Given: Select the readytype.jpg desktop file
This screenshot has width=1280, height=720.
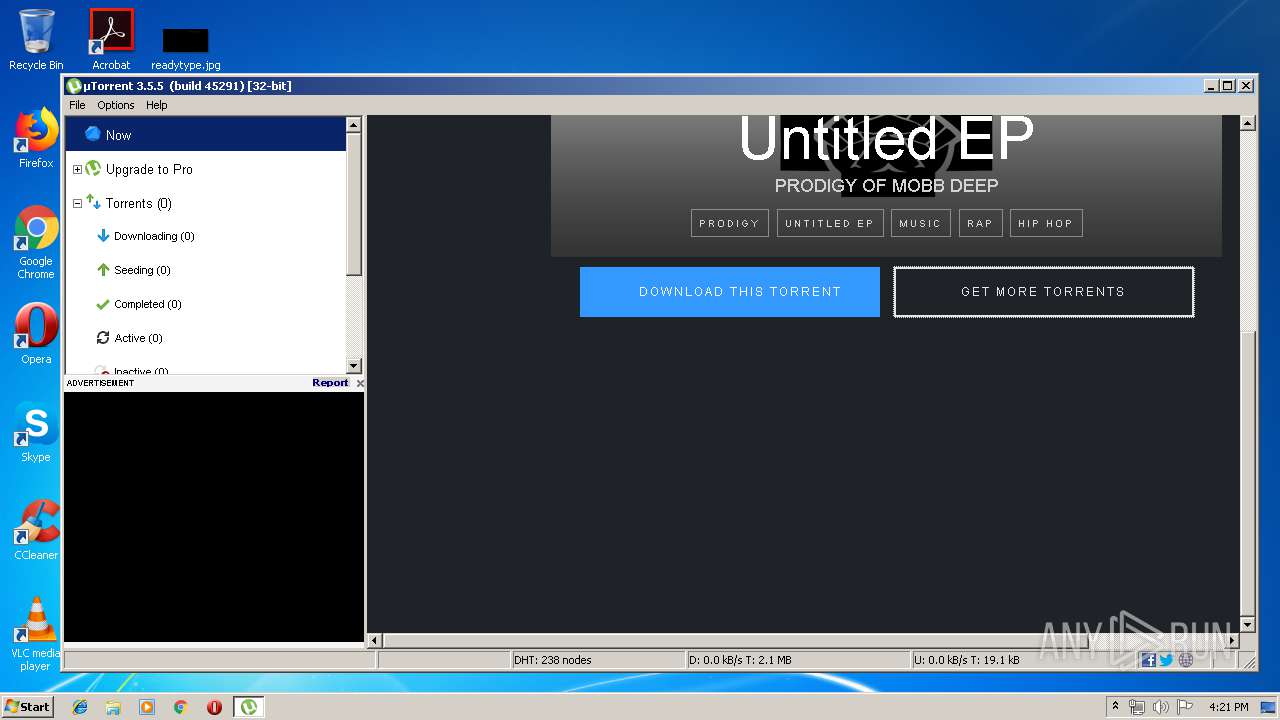Looking at the screenshot, I should click(x=186, y=49).
